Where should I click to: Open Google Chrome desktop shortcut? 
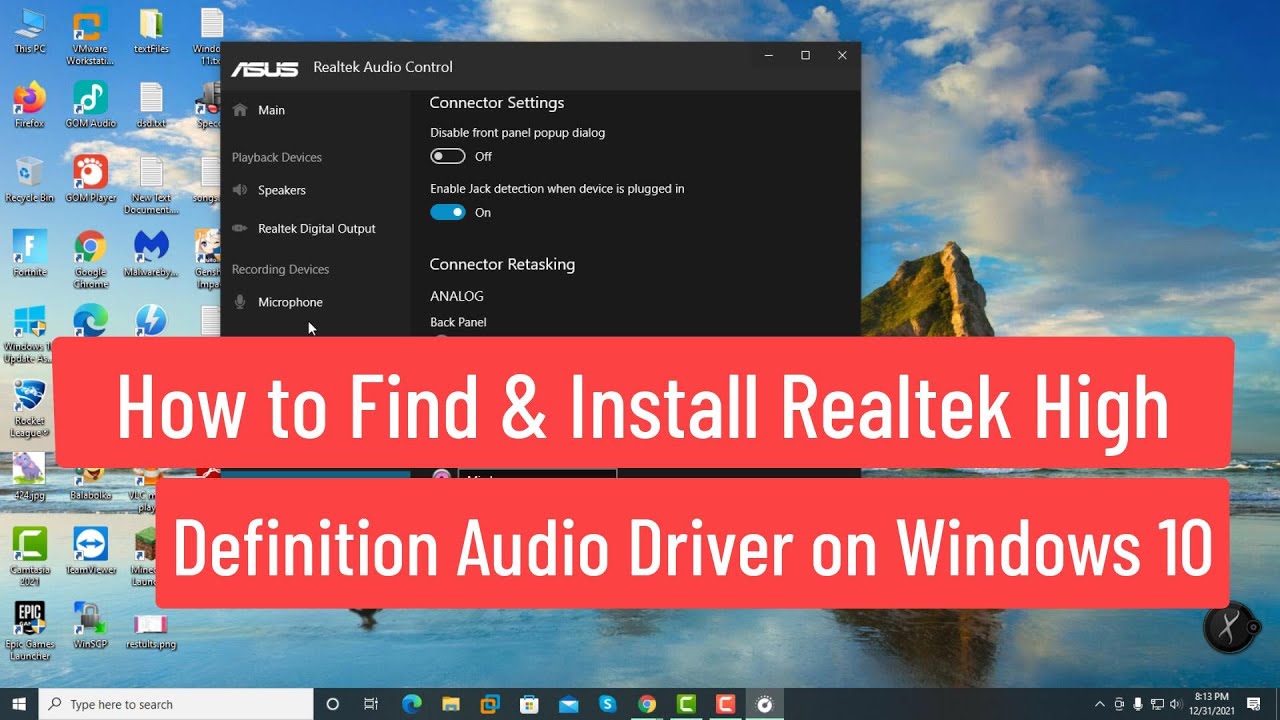click(91, 260)
